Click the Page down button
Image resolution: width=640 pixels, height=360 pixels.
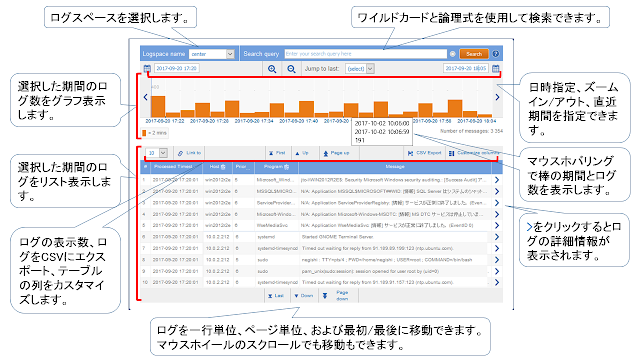(337, 296)
